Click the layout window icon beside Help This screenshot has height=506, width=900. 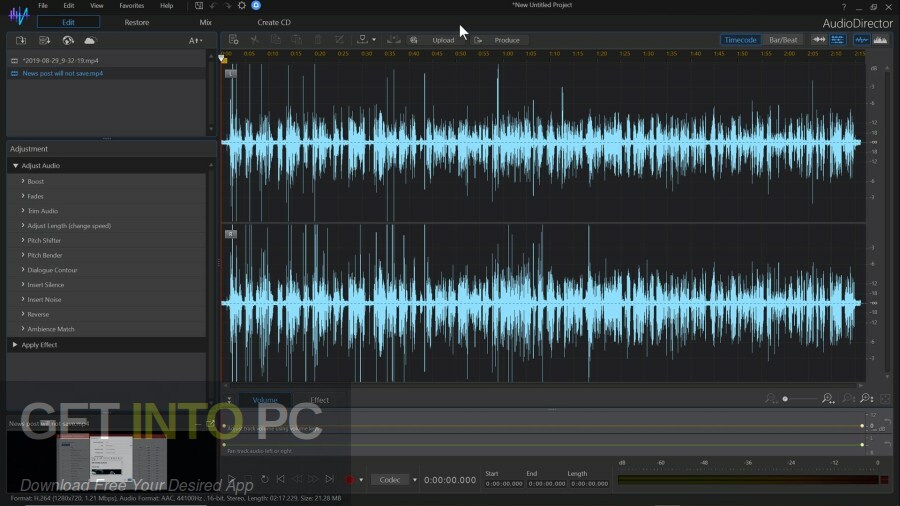pyautogui.click(x=199, y=6)
